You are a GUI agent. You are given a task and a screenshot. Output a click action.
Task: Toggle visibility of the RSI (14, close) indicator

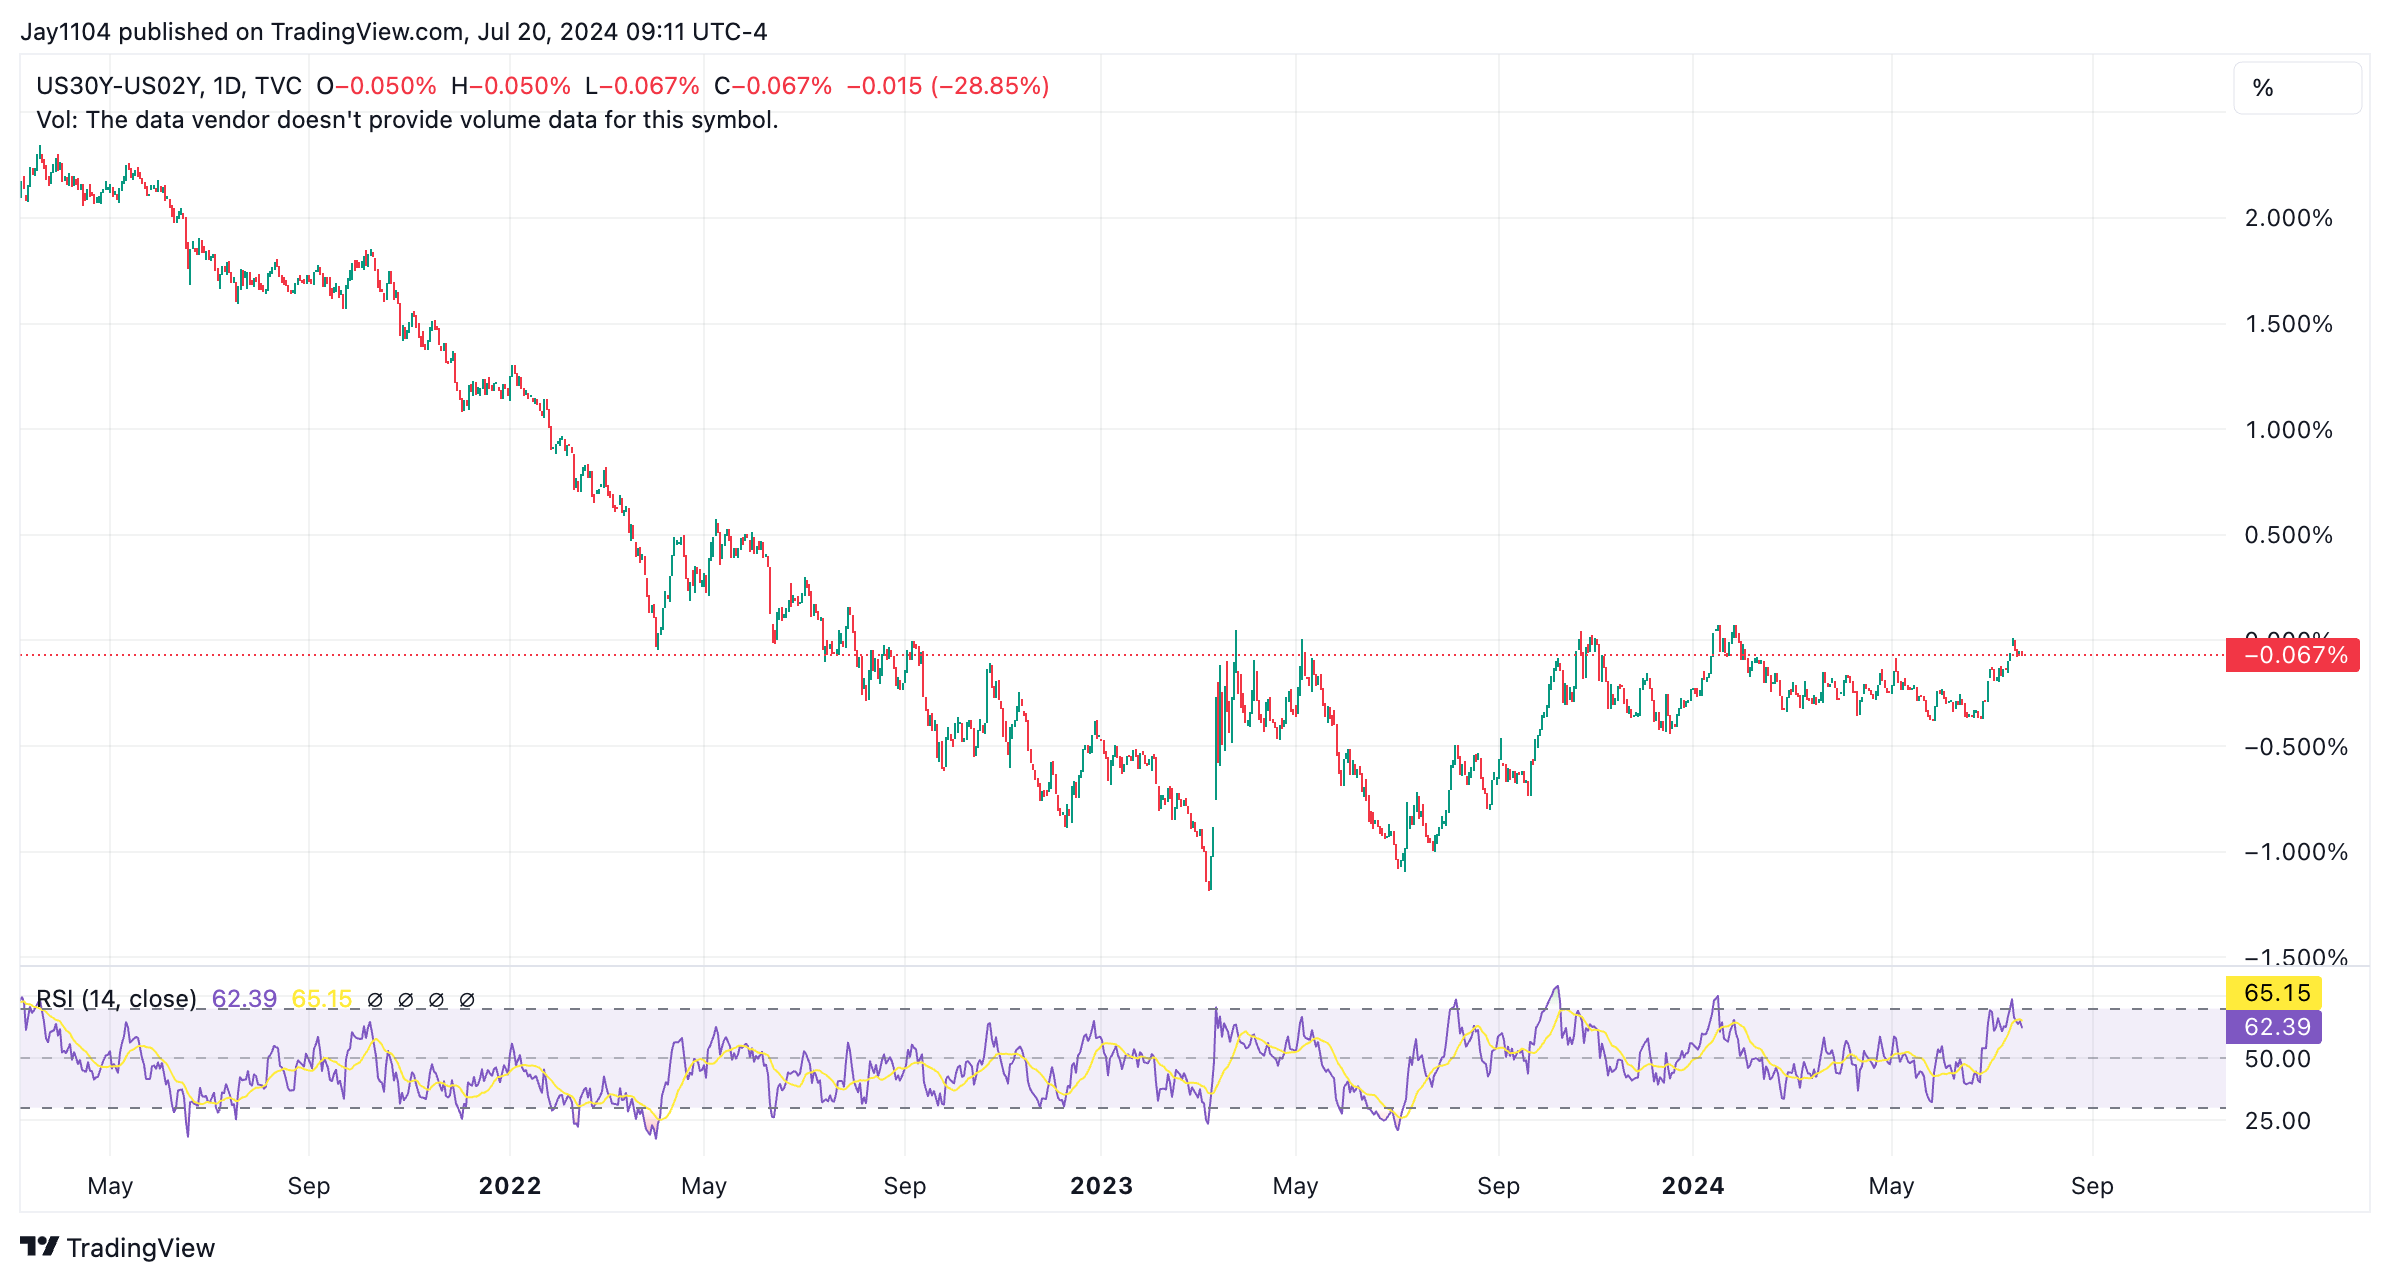click(x=116, y=999)
